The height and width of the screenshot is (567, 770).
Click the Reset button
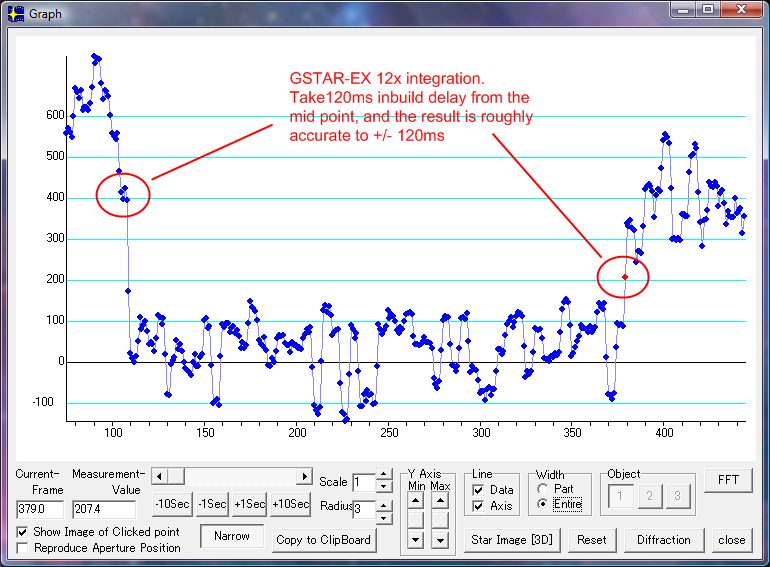592,540
